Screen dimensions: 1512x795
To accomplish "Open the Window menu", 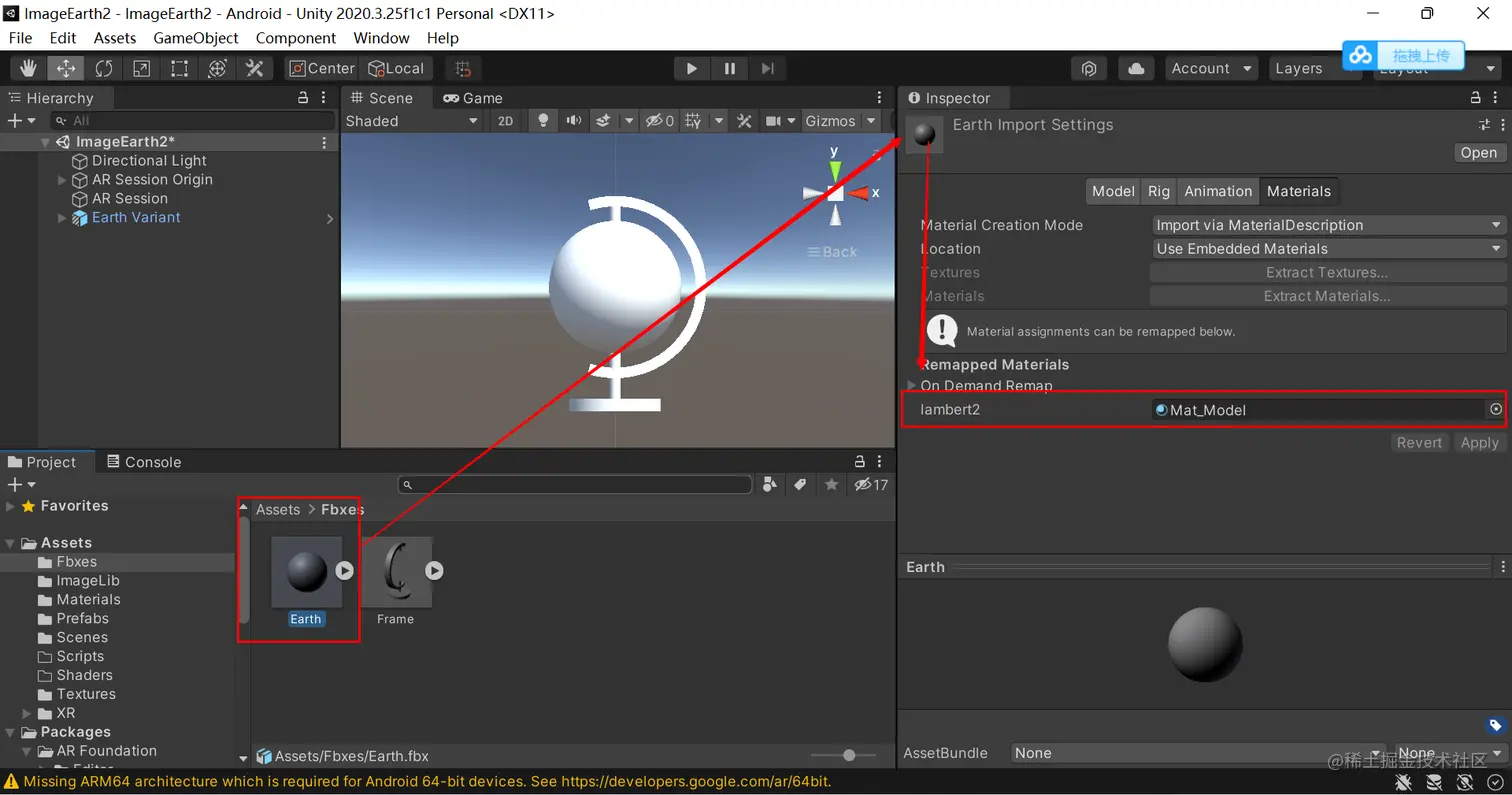I will pyautogui.click(x=381, y=38).
